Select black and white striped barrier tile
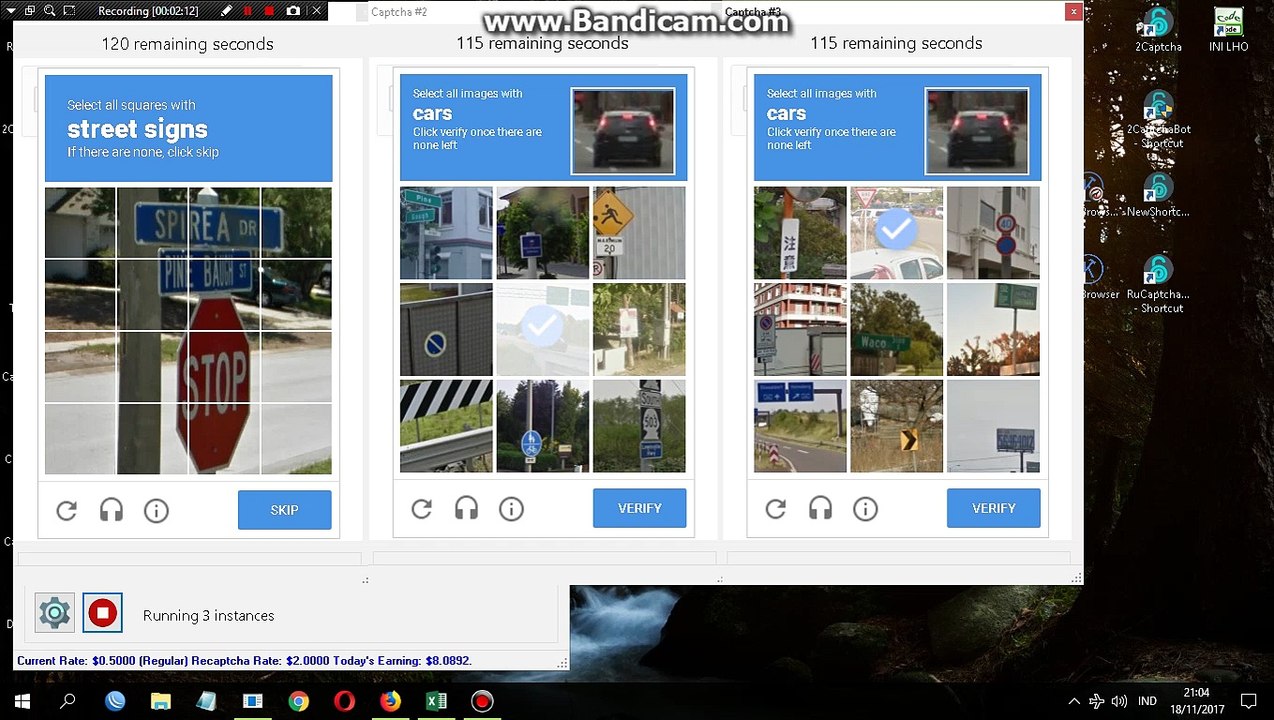Image resolution: width=1274 pixels, height=720 pixels. (446, 426)
